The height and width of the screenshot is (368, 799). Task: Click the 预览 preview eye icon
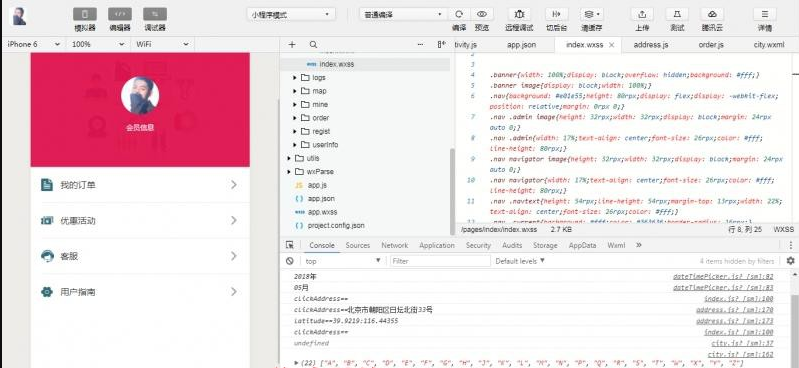pos(482,14)
